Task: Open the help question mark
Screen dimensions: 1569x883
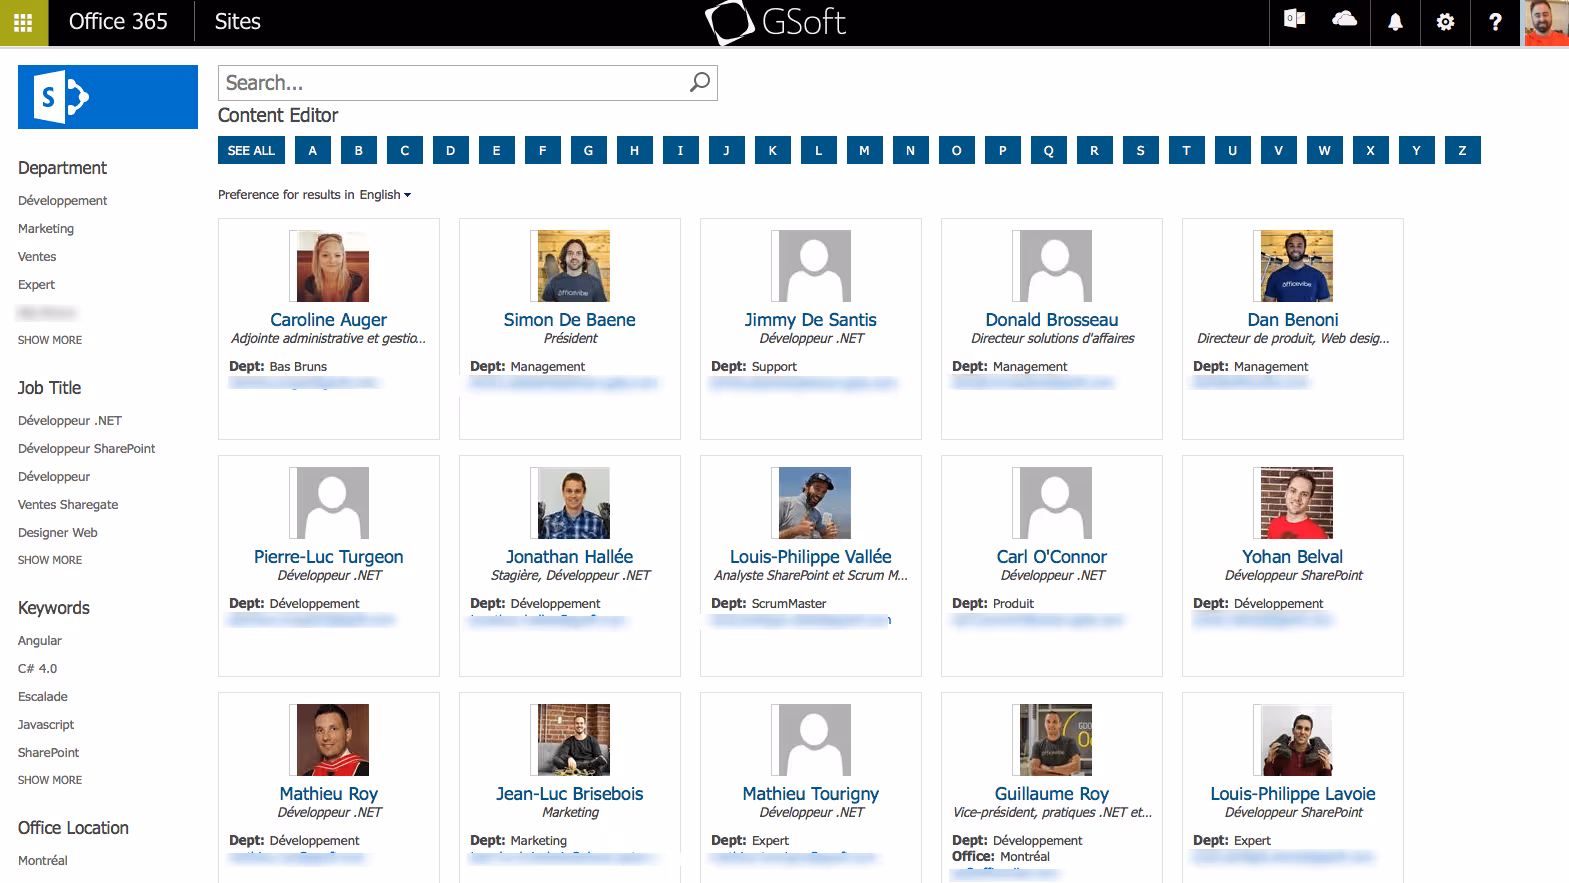Action: pyautogui.click(x=1495, y=22)
